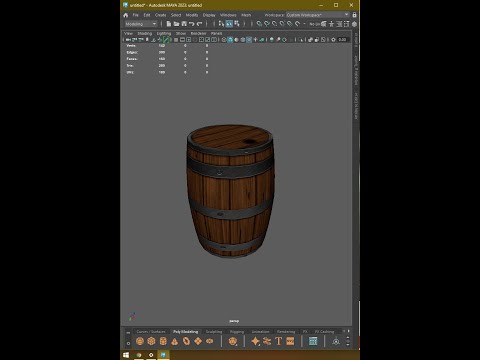Switch to the Animation shelf tab
Screen dimensions: 480x360
click(260, 331)
